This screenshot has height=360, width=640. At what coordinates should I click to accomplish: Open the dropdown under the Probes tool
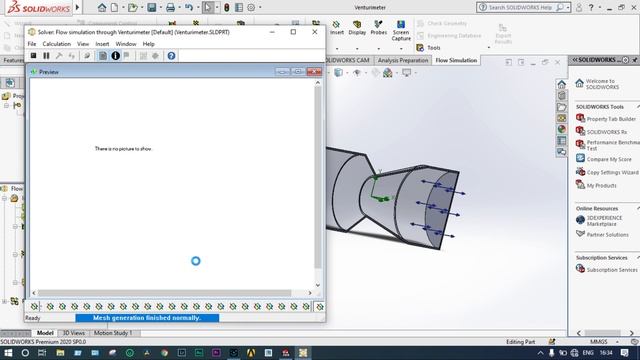[x=378, y=48]
